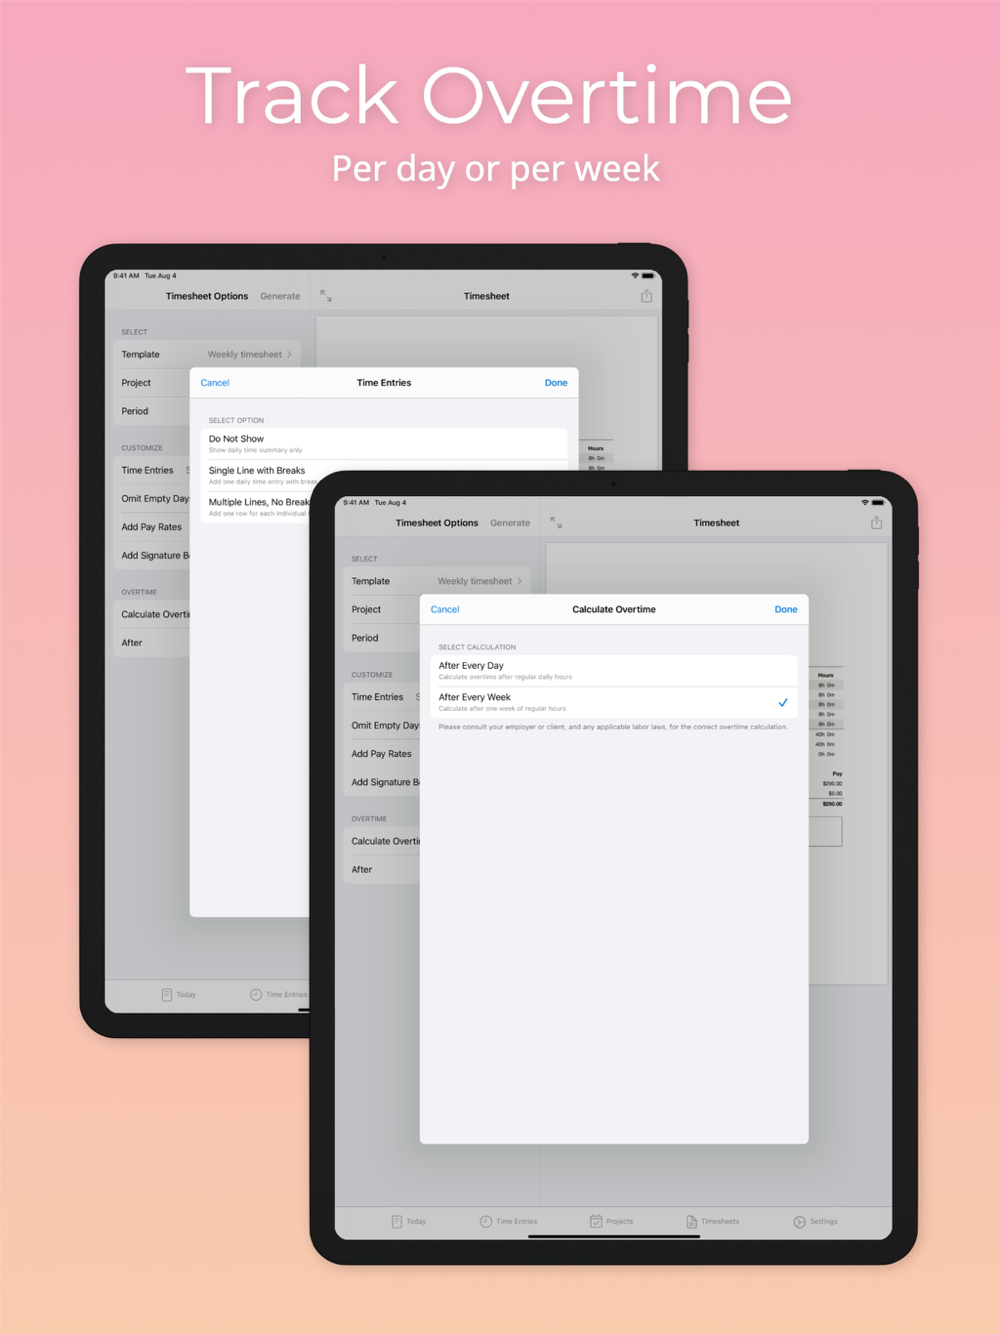The height and width of the screenshot is (1334, 1000).
Task: Tap Add Pay Rates on front iPad
Action: pyautogui.click(x=382, y=754)
